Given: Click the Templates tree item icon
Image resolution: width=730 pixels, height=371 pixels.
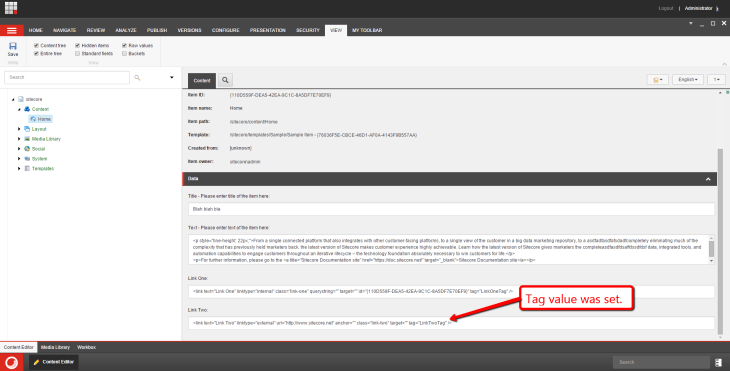Looking at the screenshot, I should click(x=27, y=169).
